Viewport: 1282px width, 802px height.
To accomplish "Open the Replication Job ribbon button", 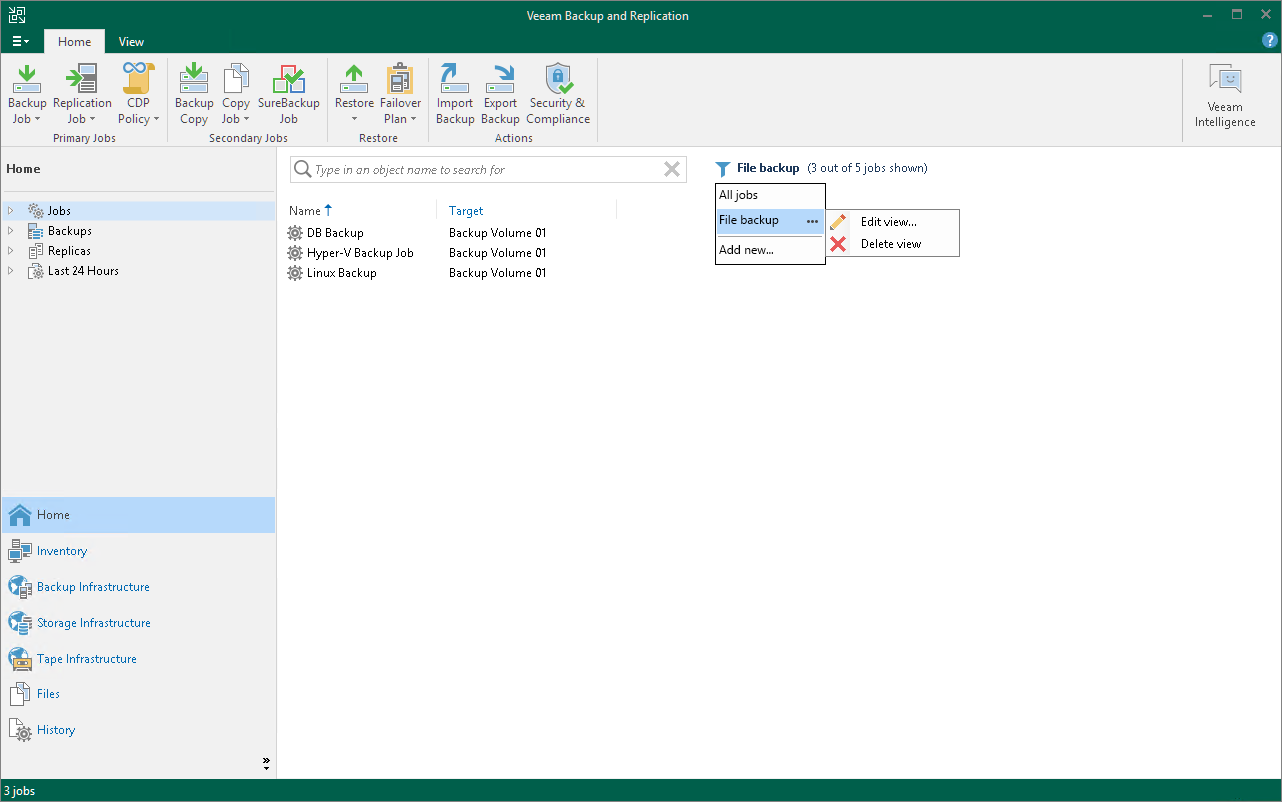I will point(82,94).
